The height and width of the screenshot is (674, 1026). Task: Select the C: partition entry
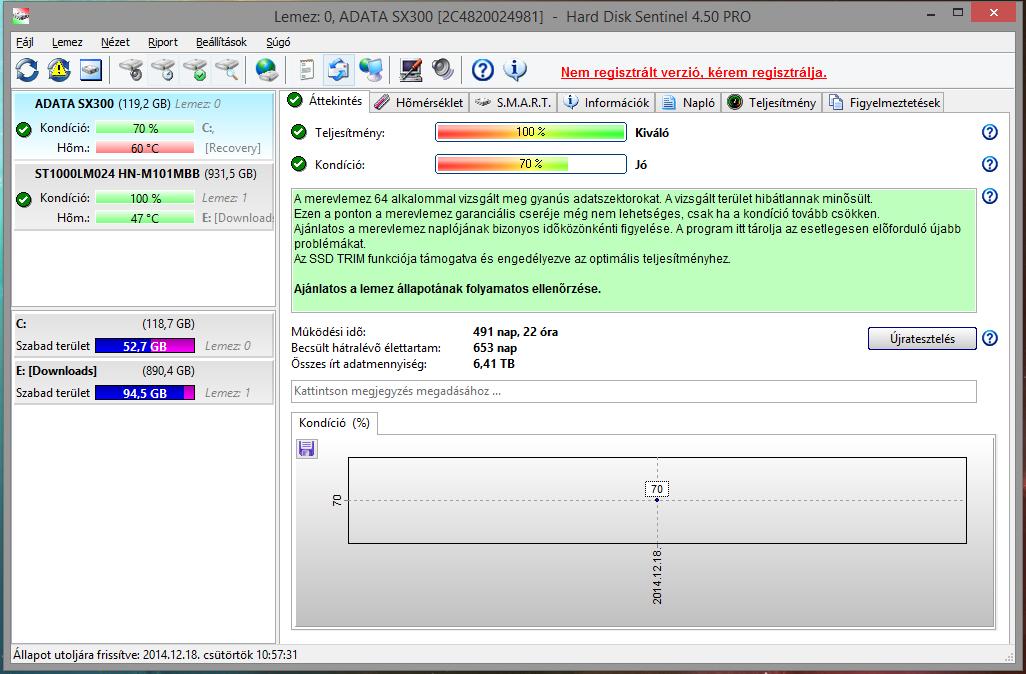143,335
